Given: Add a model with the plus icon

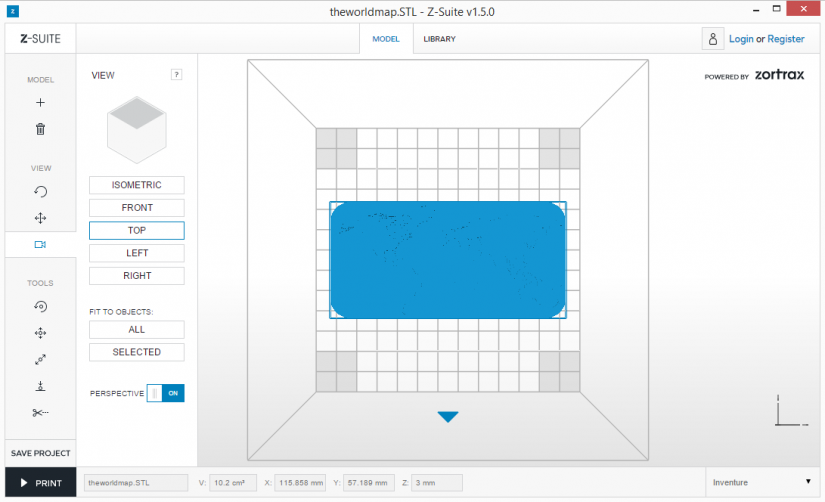Looking at the screenshot, I should click(41, 103).
